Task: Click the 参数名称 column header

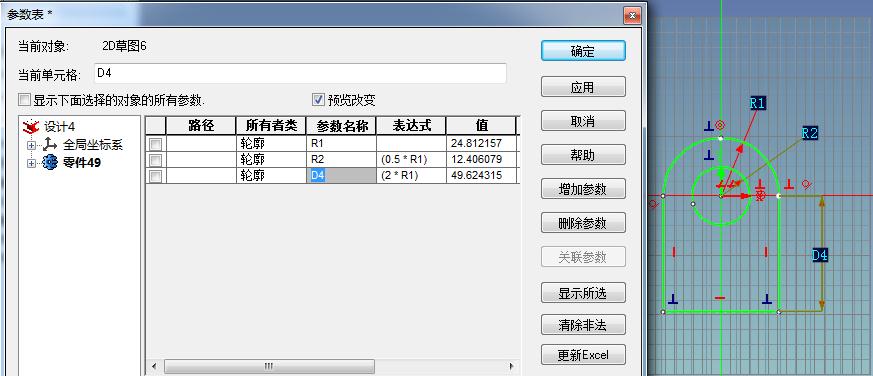Action: pyautogui.click(x=341, y=125)
